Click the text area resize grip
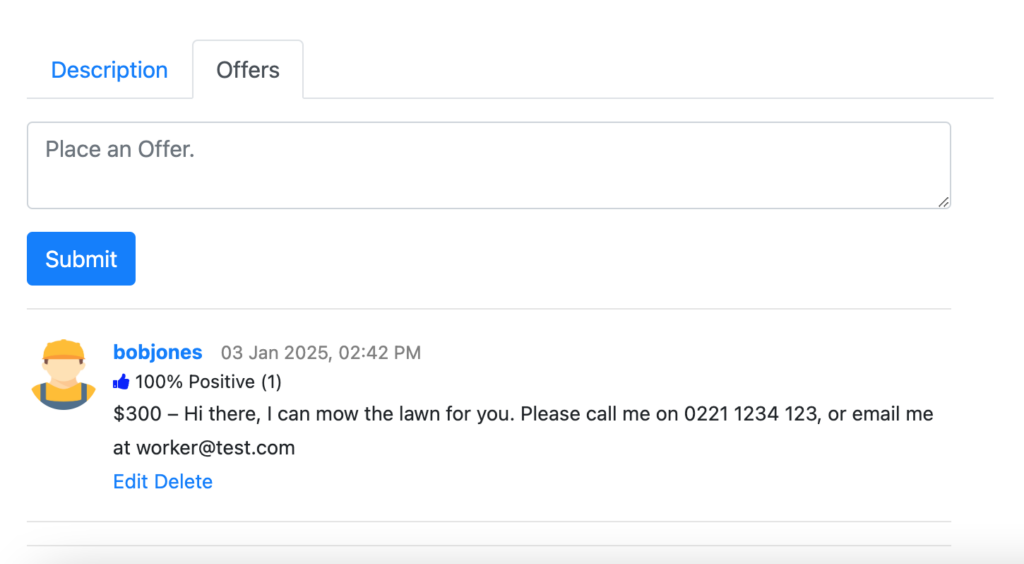Screen dimensions: 1024x564 (x=944, y=202)
